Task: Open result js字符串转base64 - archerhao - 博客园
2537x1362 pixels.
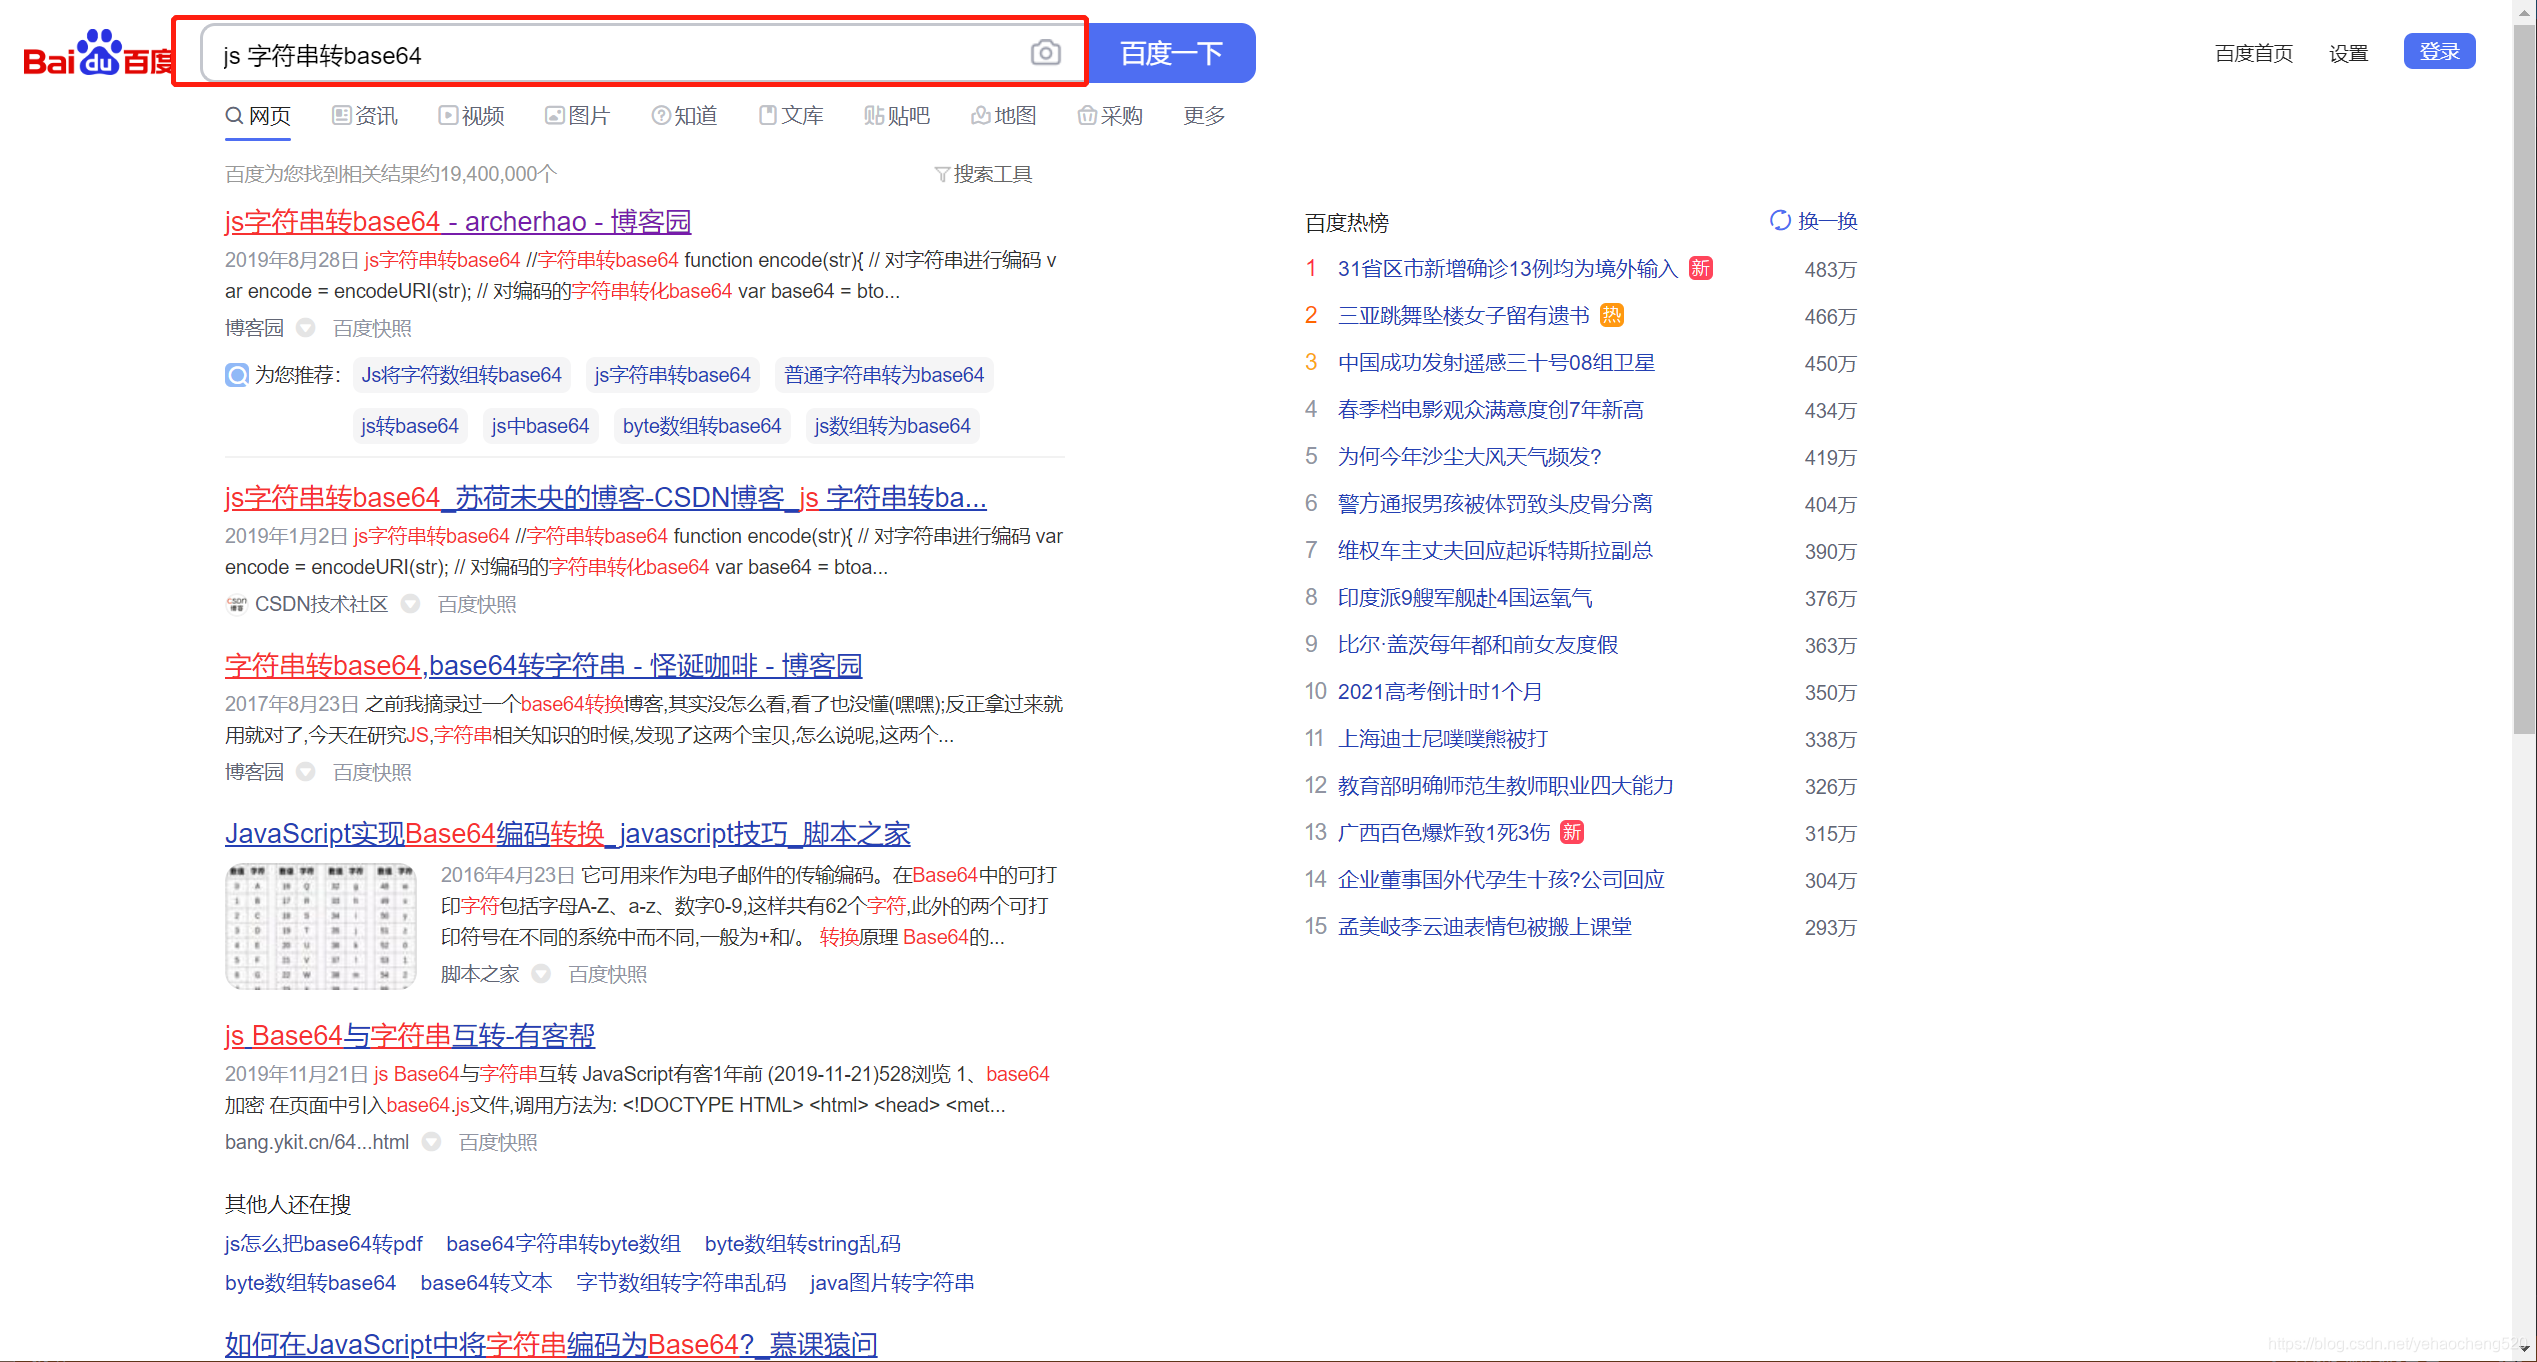Action: click(458, 221)
